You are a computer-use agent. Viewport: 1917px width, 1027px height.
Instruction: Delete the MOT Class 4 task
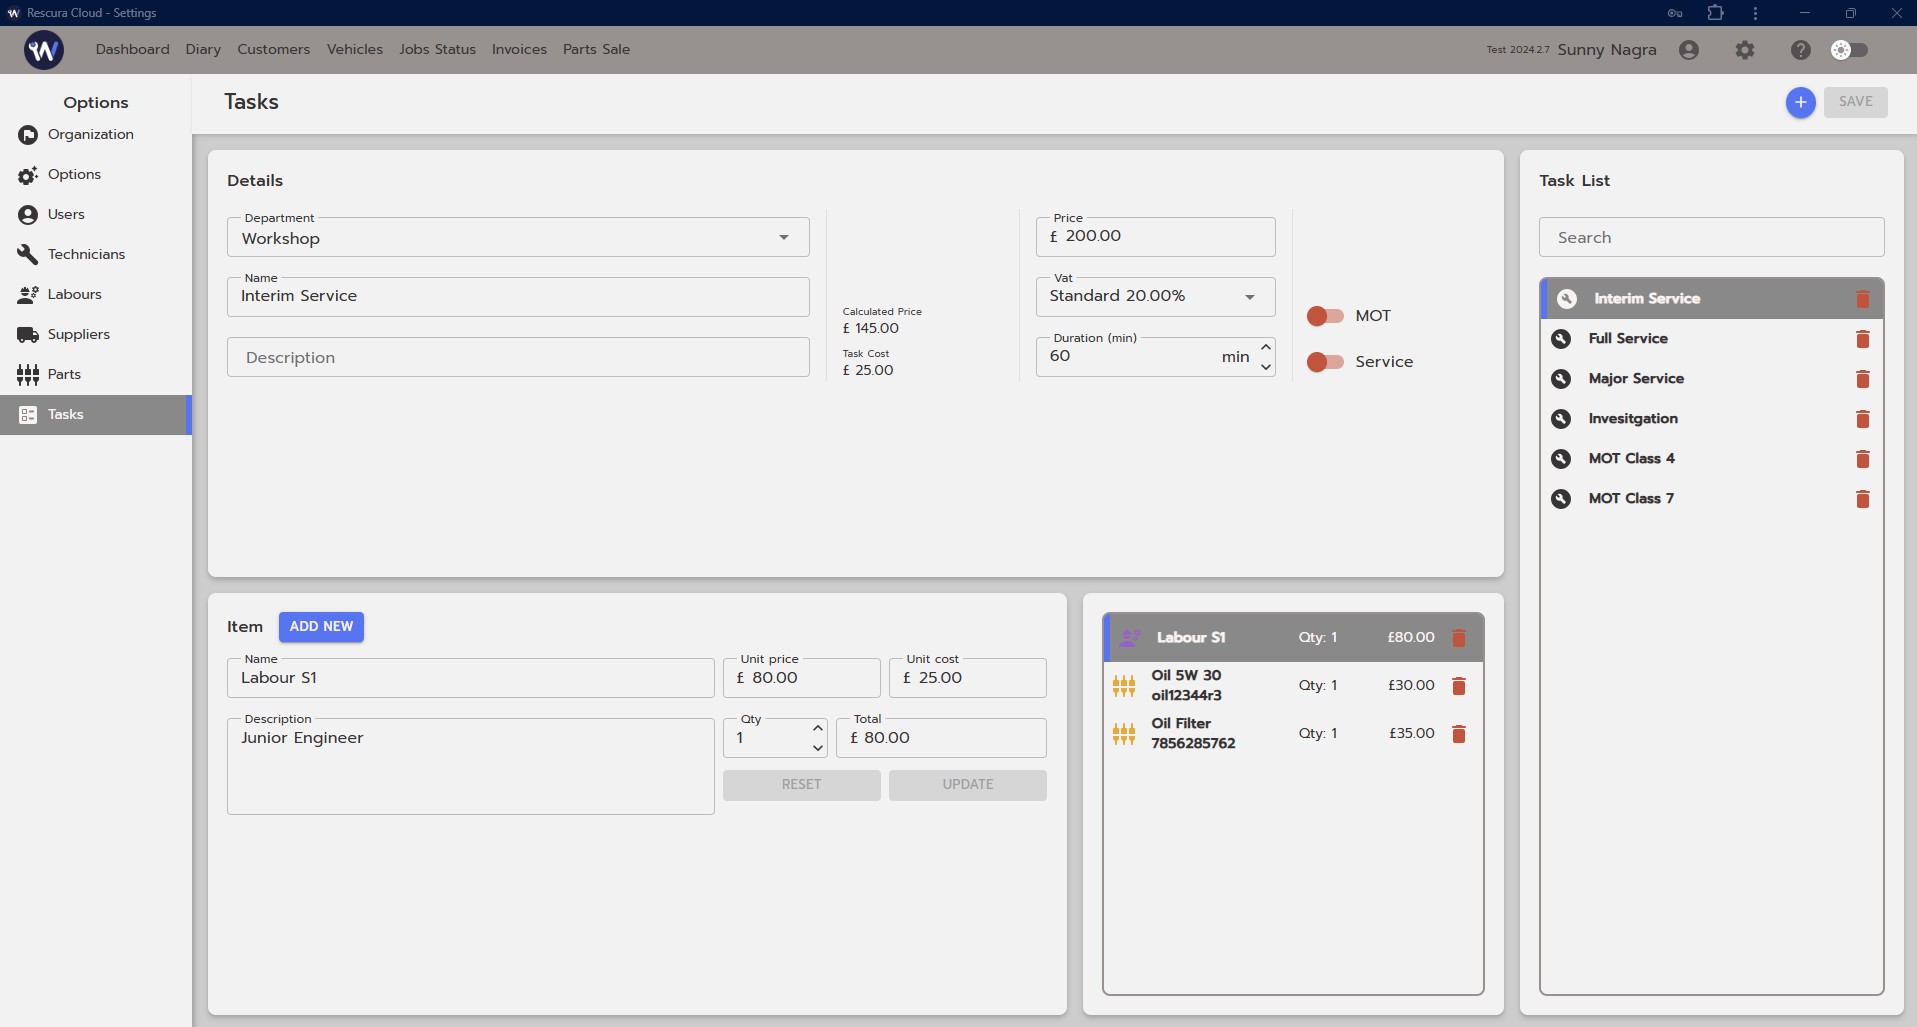[1863, 459]
